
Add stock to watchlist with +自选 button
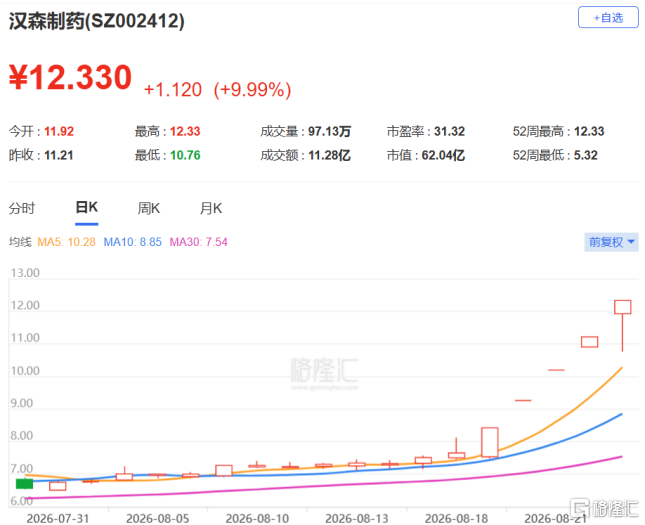(608, 18)
